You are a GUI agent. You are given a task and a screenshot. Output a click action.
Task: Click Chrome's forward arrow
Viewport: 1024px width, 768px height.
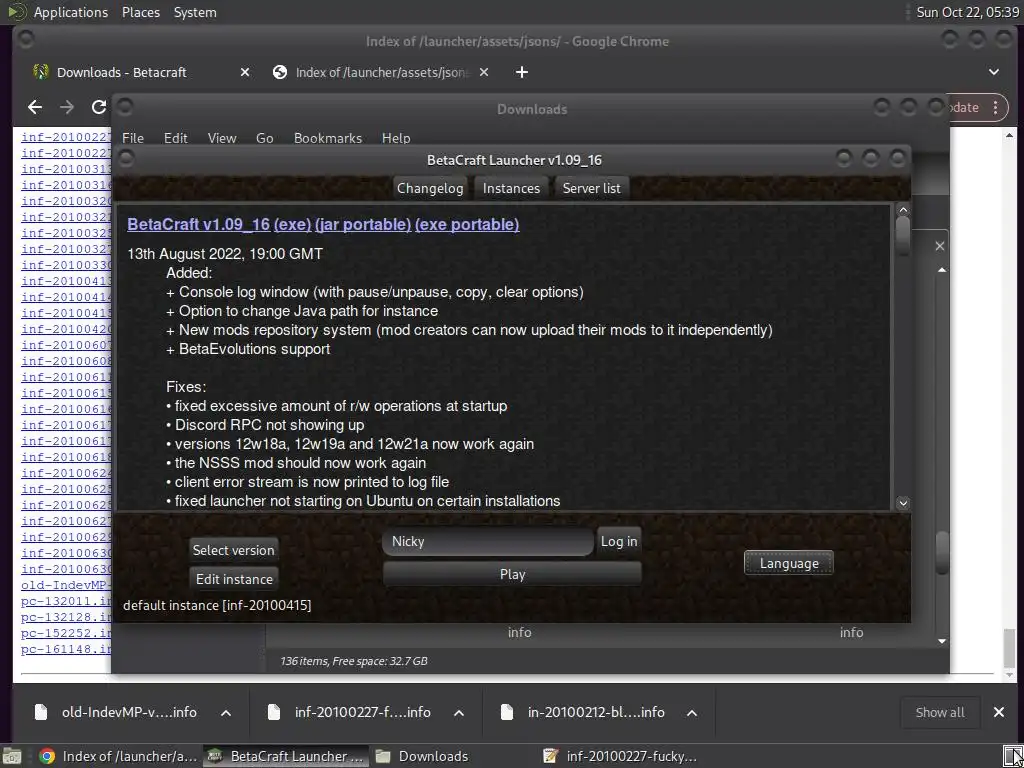(x=67, y=107)
